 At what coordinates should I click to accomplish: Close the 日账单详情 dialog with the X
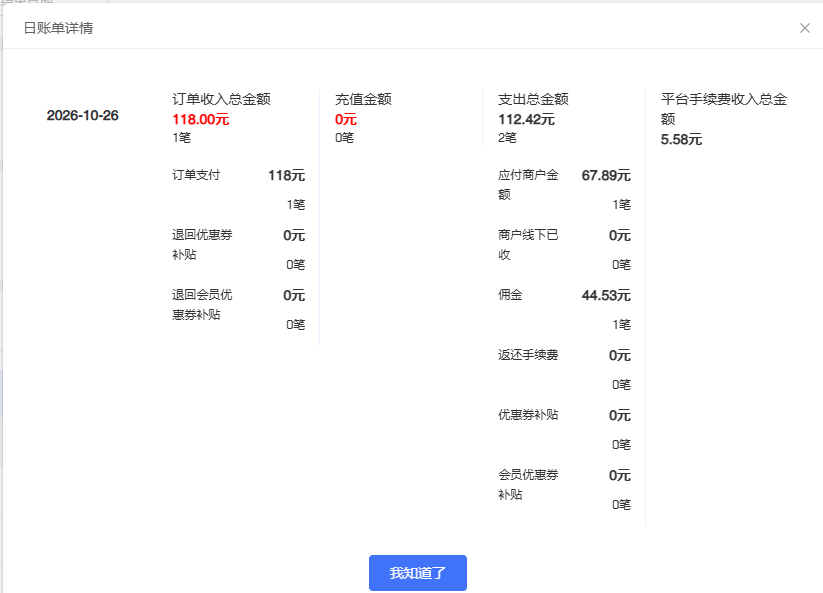tap(805, 28)
